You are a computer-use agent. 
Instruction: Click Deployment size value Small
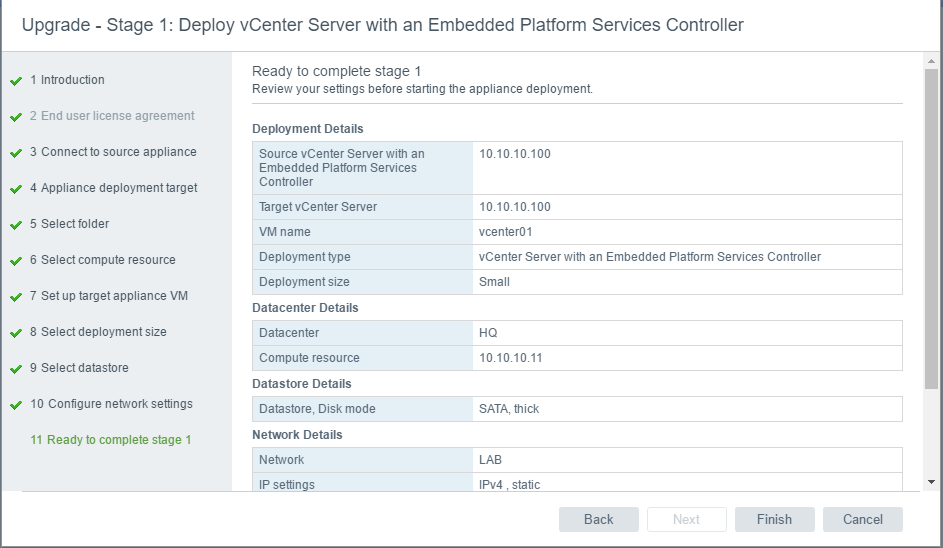point(494,282)
